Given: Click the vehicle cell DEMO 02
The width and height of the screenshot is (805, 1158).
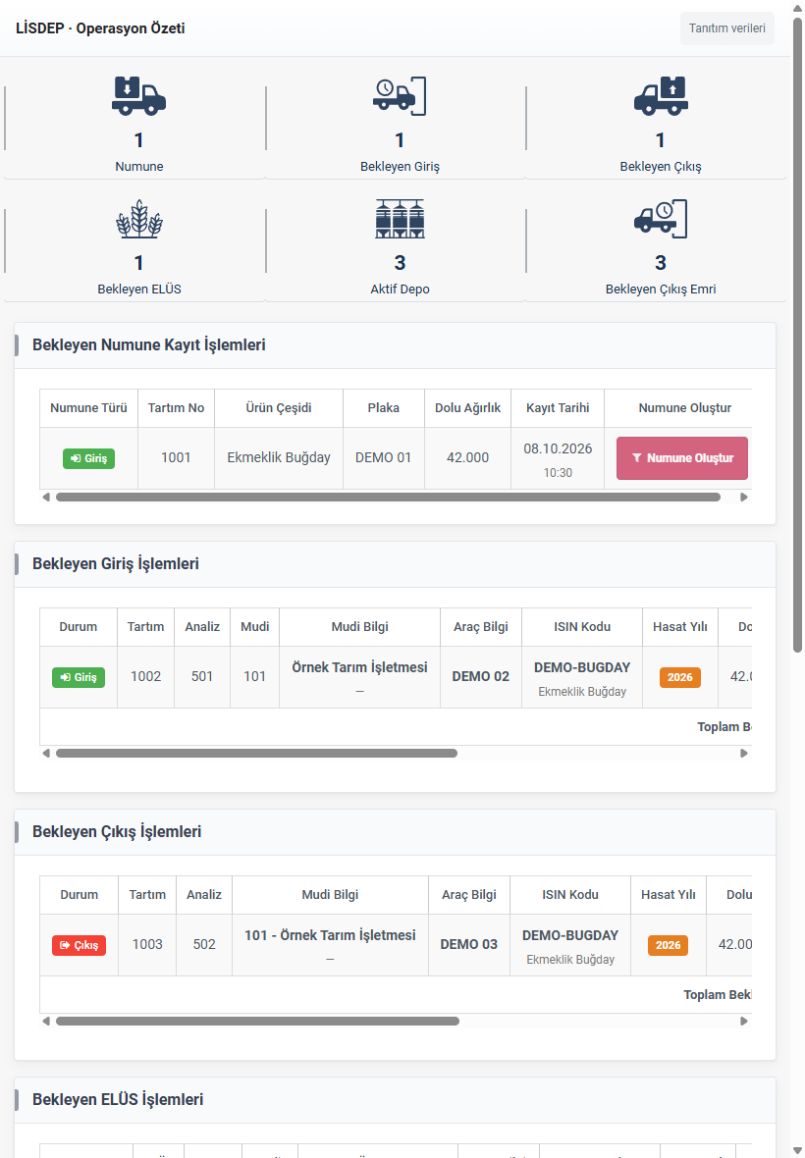Looking at the screenshot, I should [481, 677].
